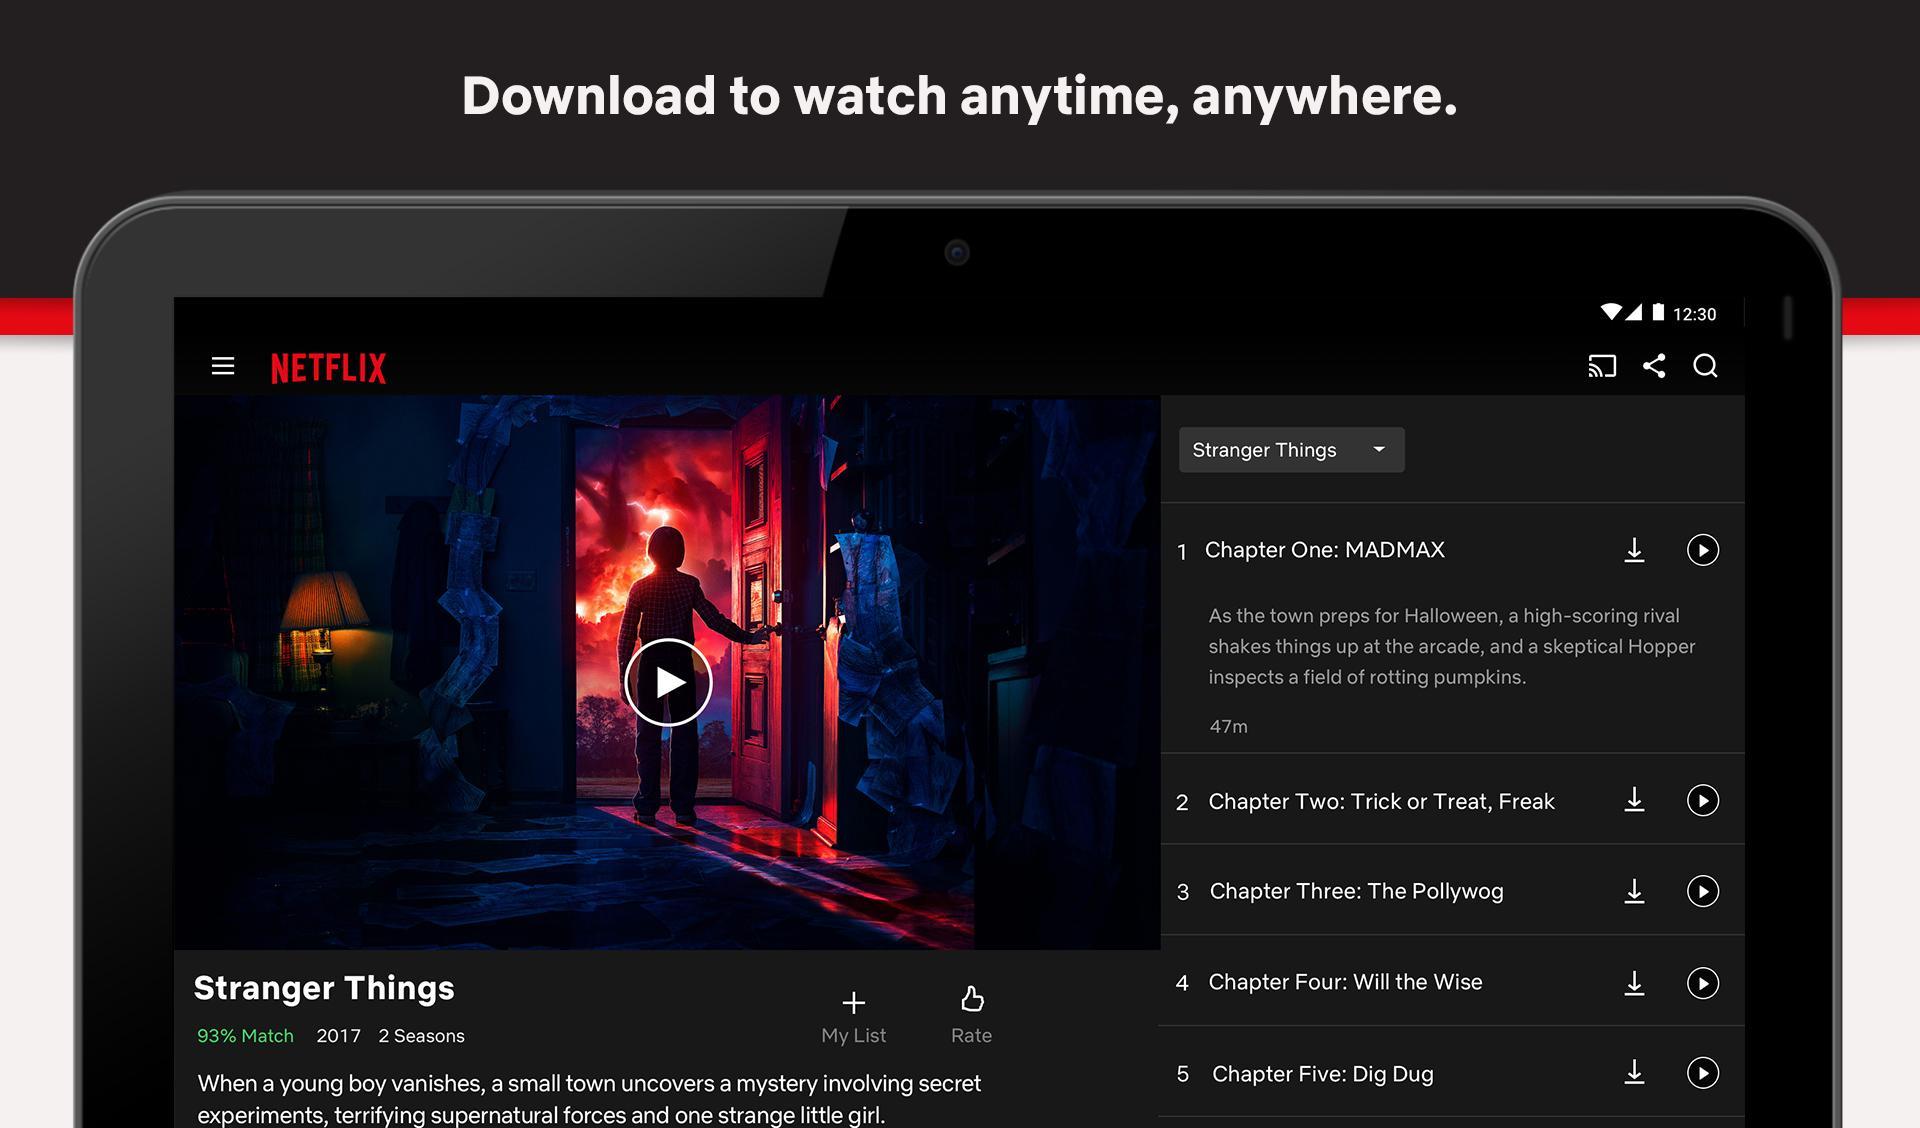Click download icon for Chapter Three The Pollywog

[x=1634, y=889]
